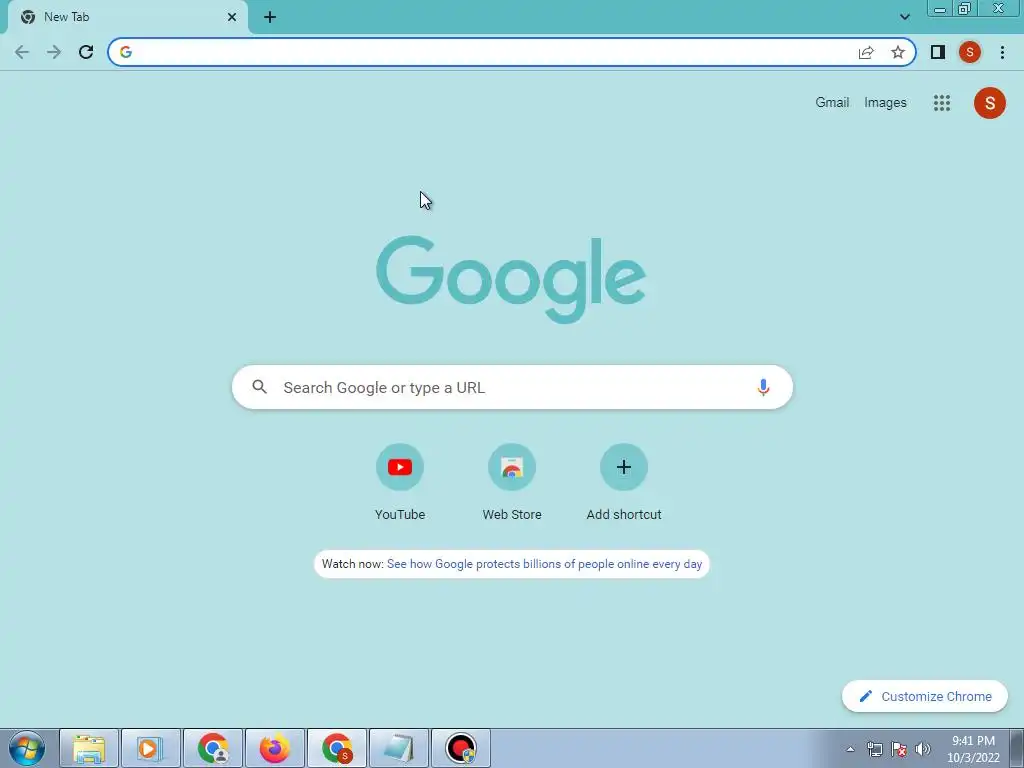1024x768 pixels.
Task: Open the volume speaker tray icon
Action: click(923, 749)
